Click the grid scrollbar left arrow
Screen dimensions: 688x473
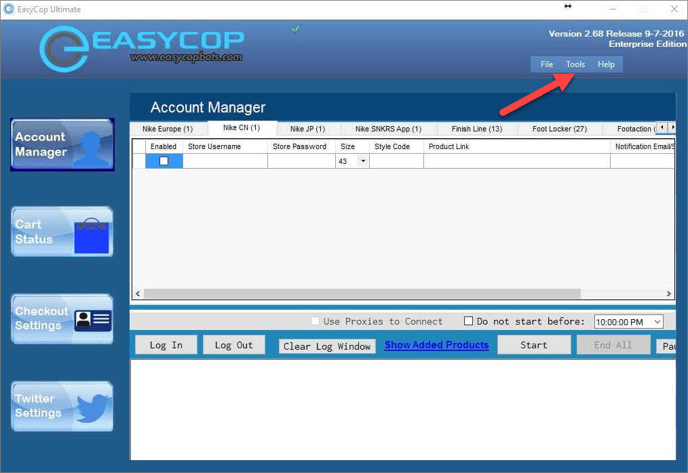coord(138,294)
